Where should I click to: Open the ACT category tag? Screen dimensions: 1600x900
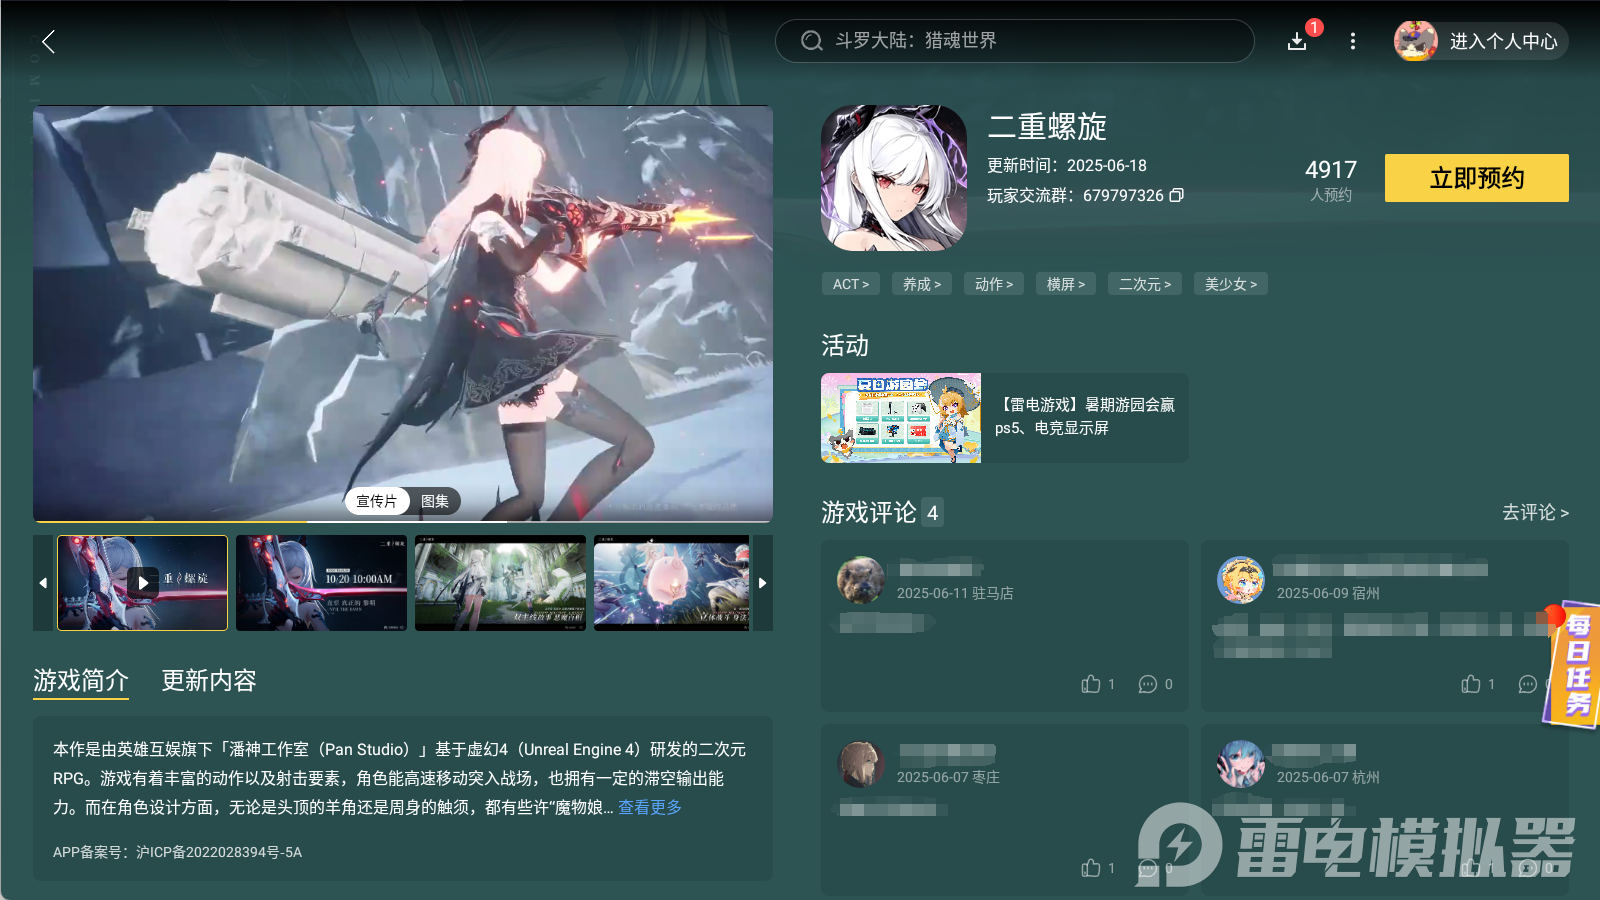[x=851, y=284]
